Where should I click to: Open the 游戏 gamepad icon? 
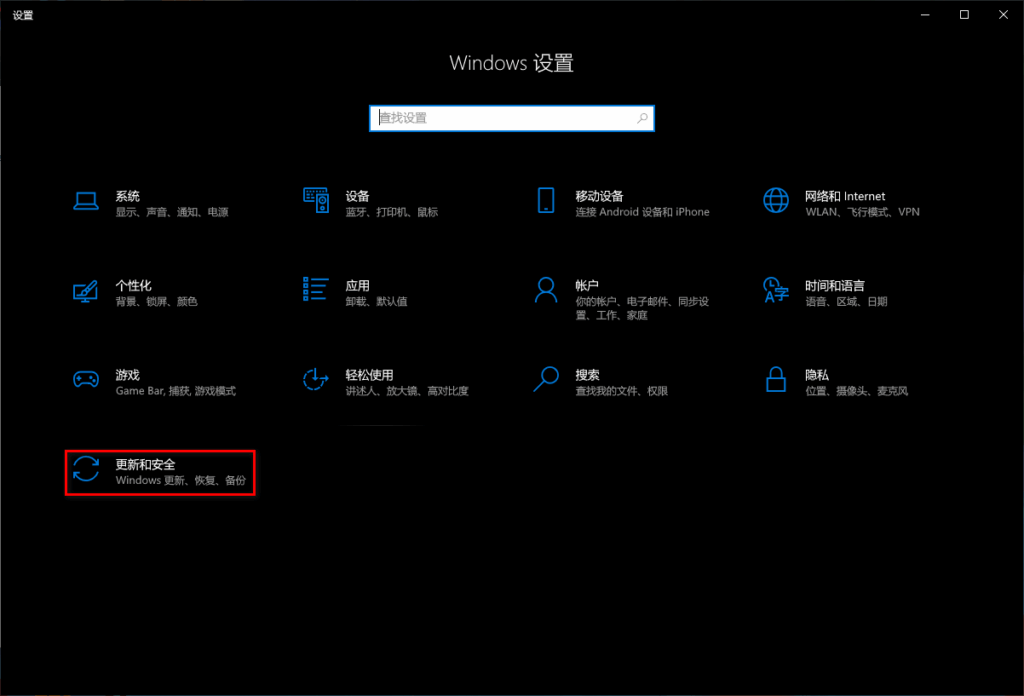[x=86, y=379]
